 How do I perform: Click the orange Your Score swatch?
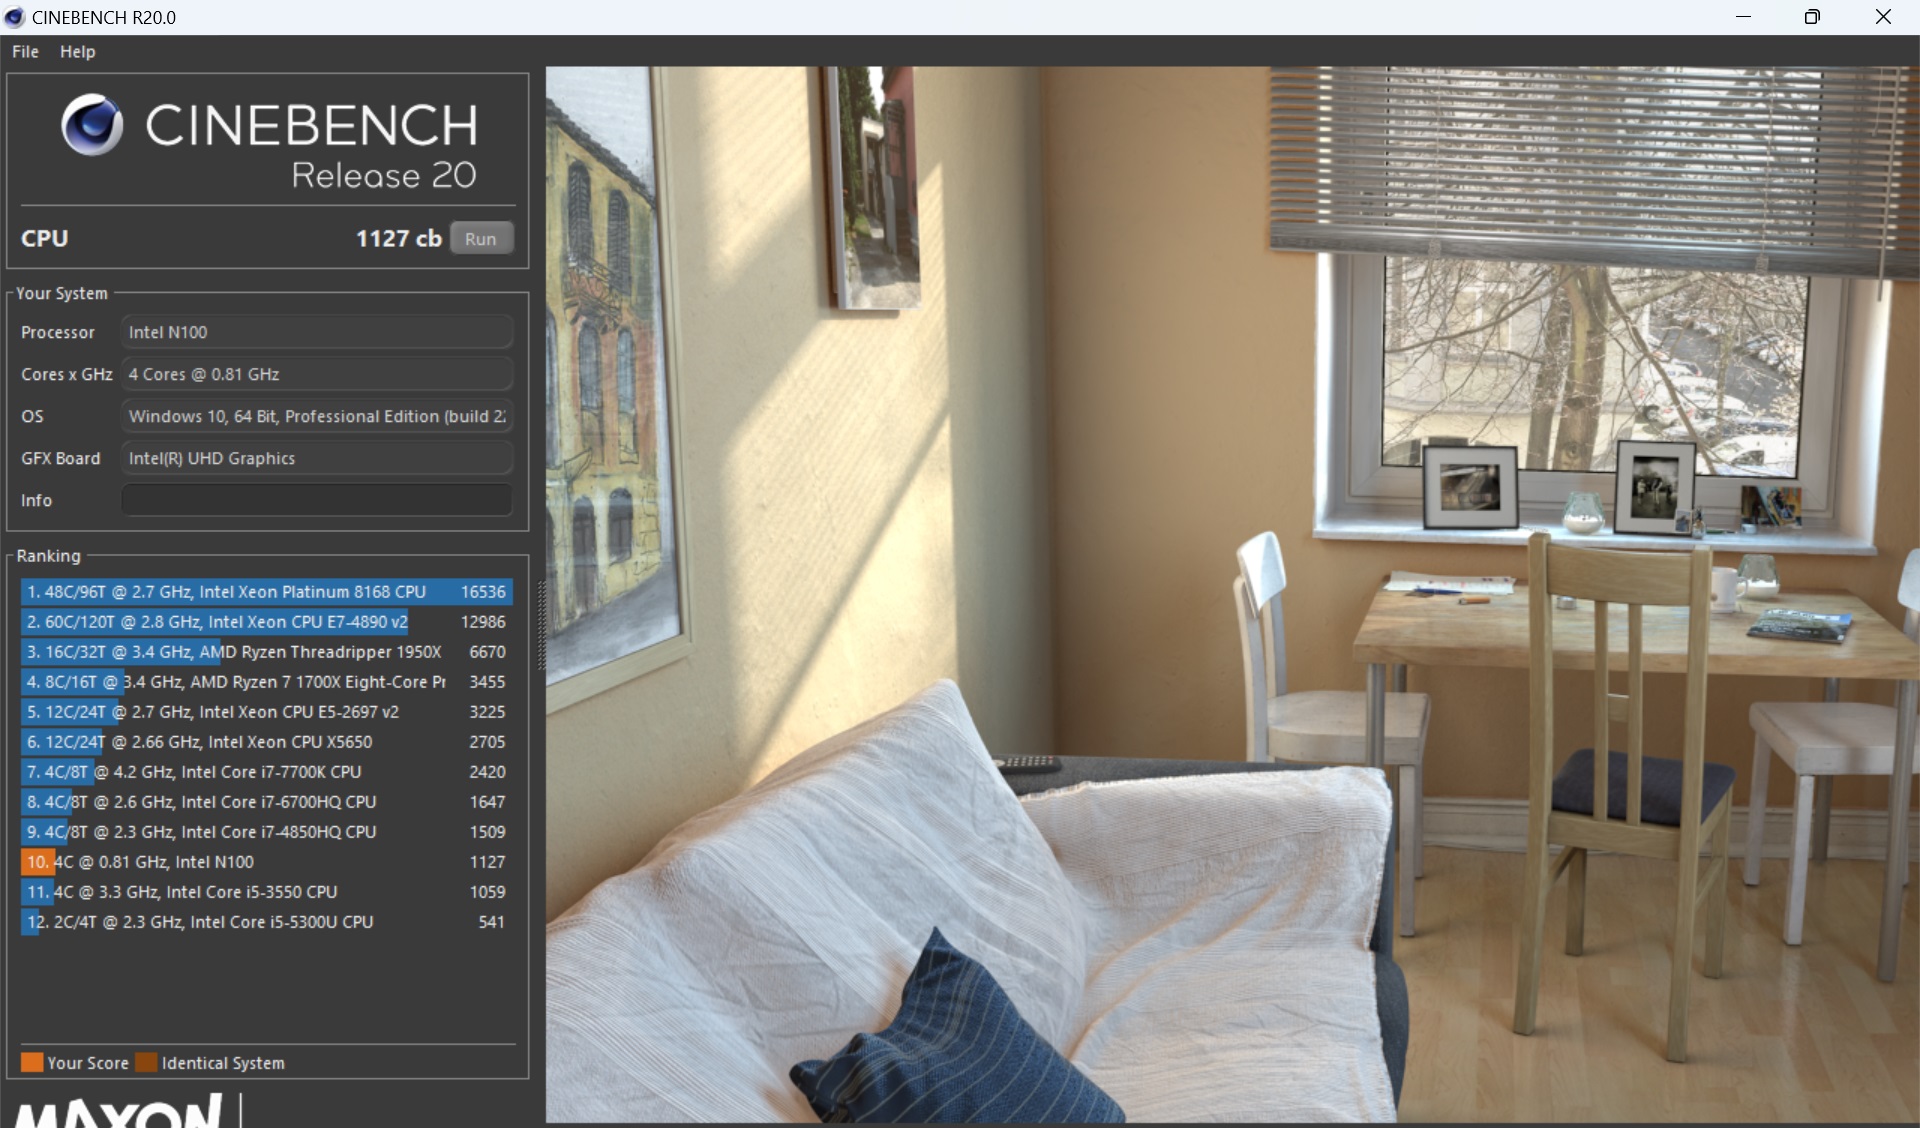32,1062
